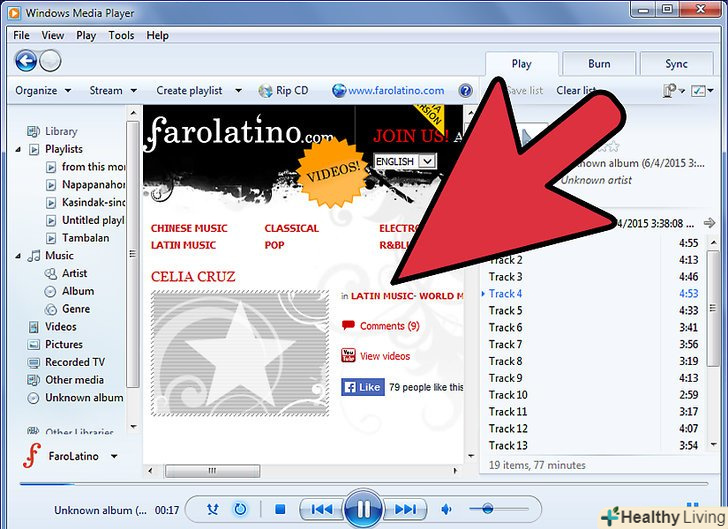
Task: Open the Tambalan playlist
Action: [85, 238]
